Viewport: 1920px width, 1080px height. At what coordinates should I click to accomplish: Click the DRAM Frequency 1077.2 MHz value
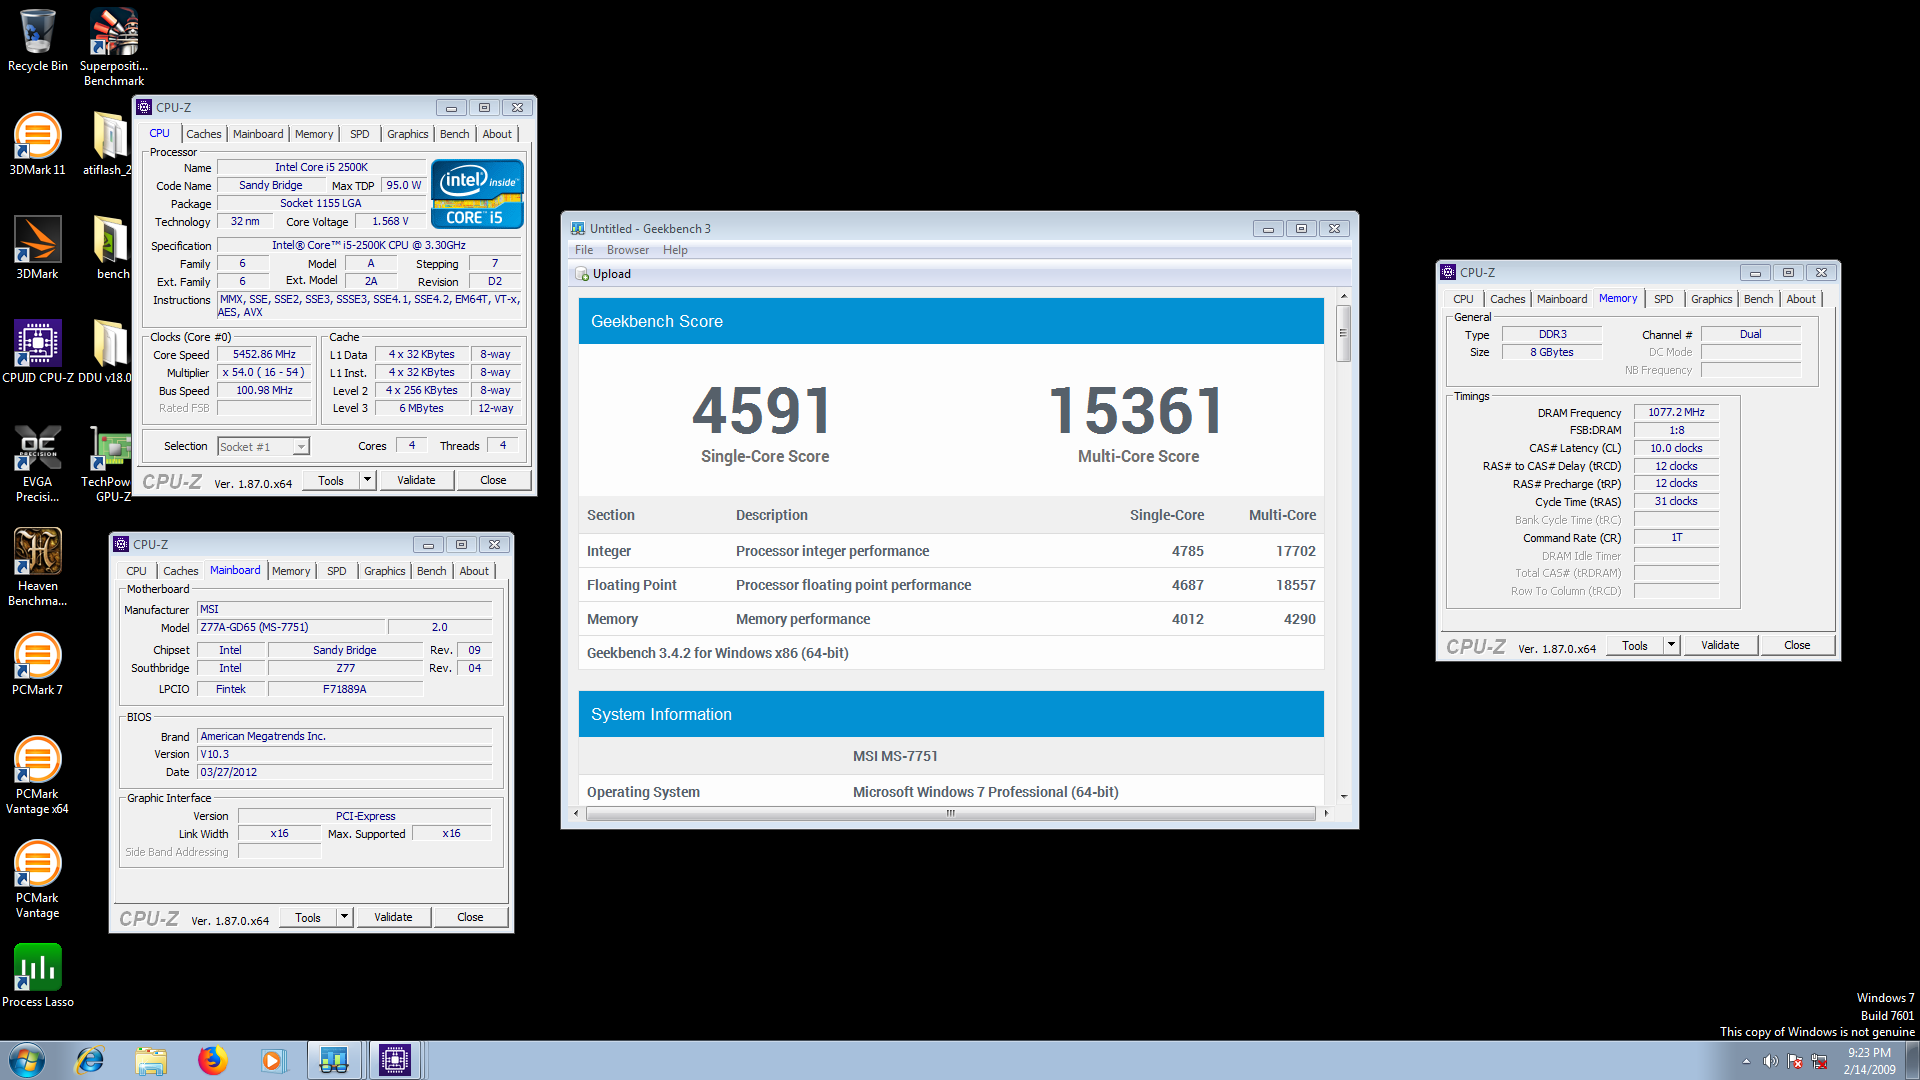point(1676,412)
